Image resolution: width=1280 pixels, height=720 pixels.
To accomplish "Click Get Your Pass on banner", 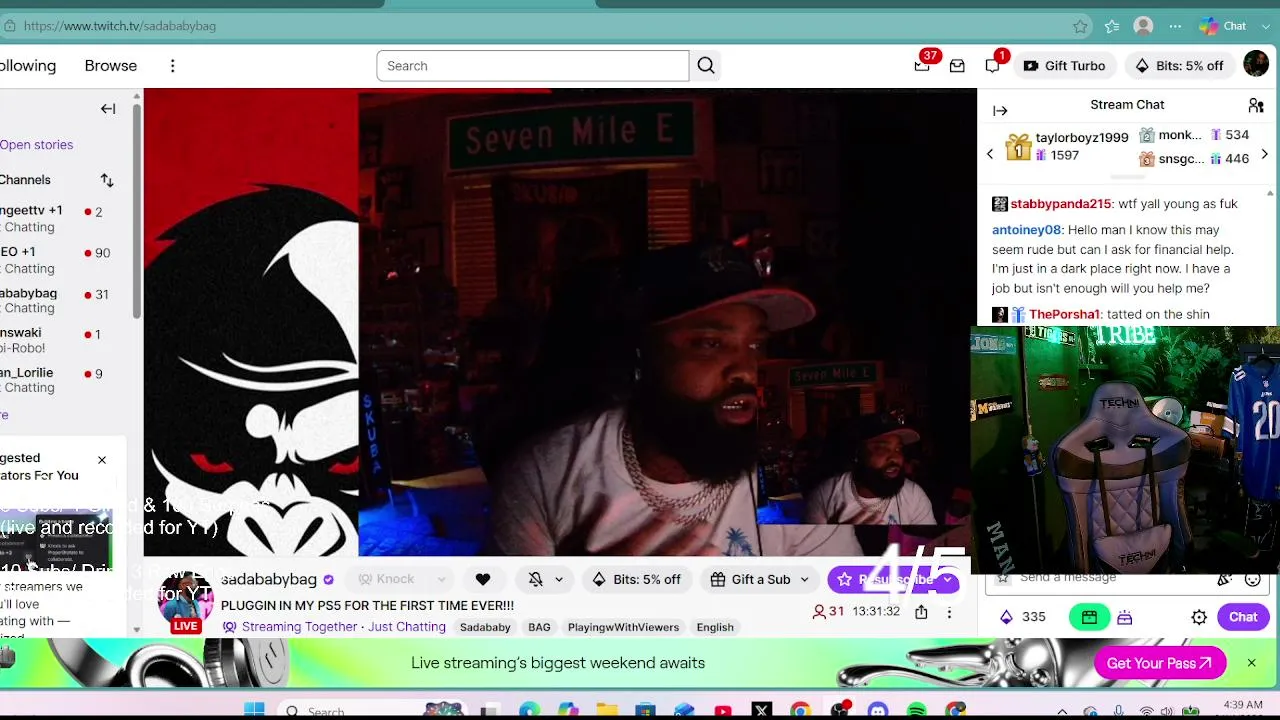I will click(1160, 663).
